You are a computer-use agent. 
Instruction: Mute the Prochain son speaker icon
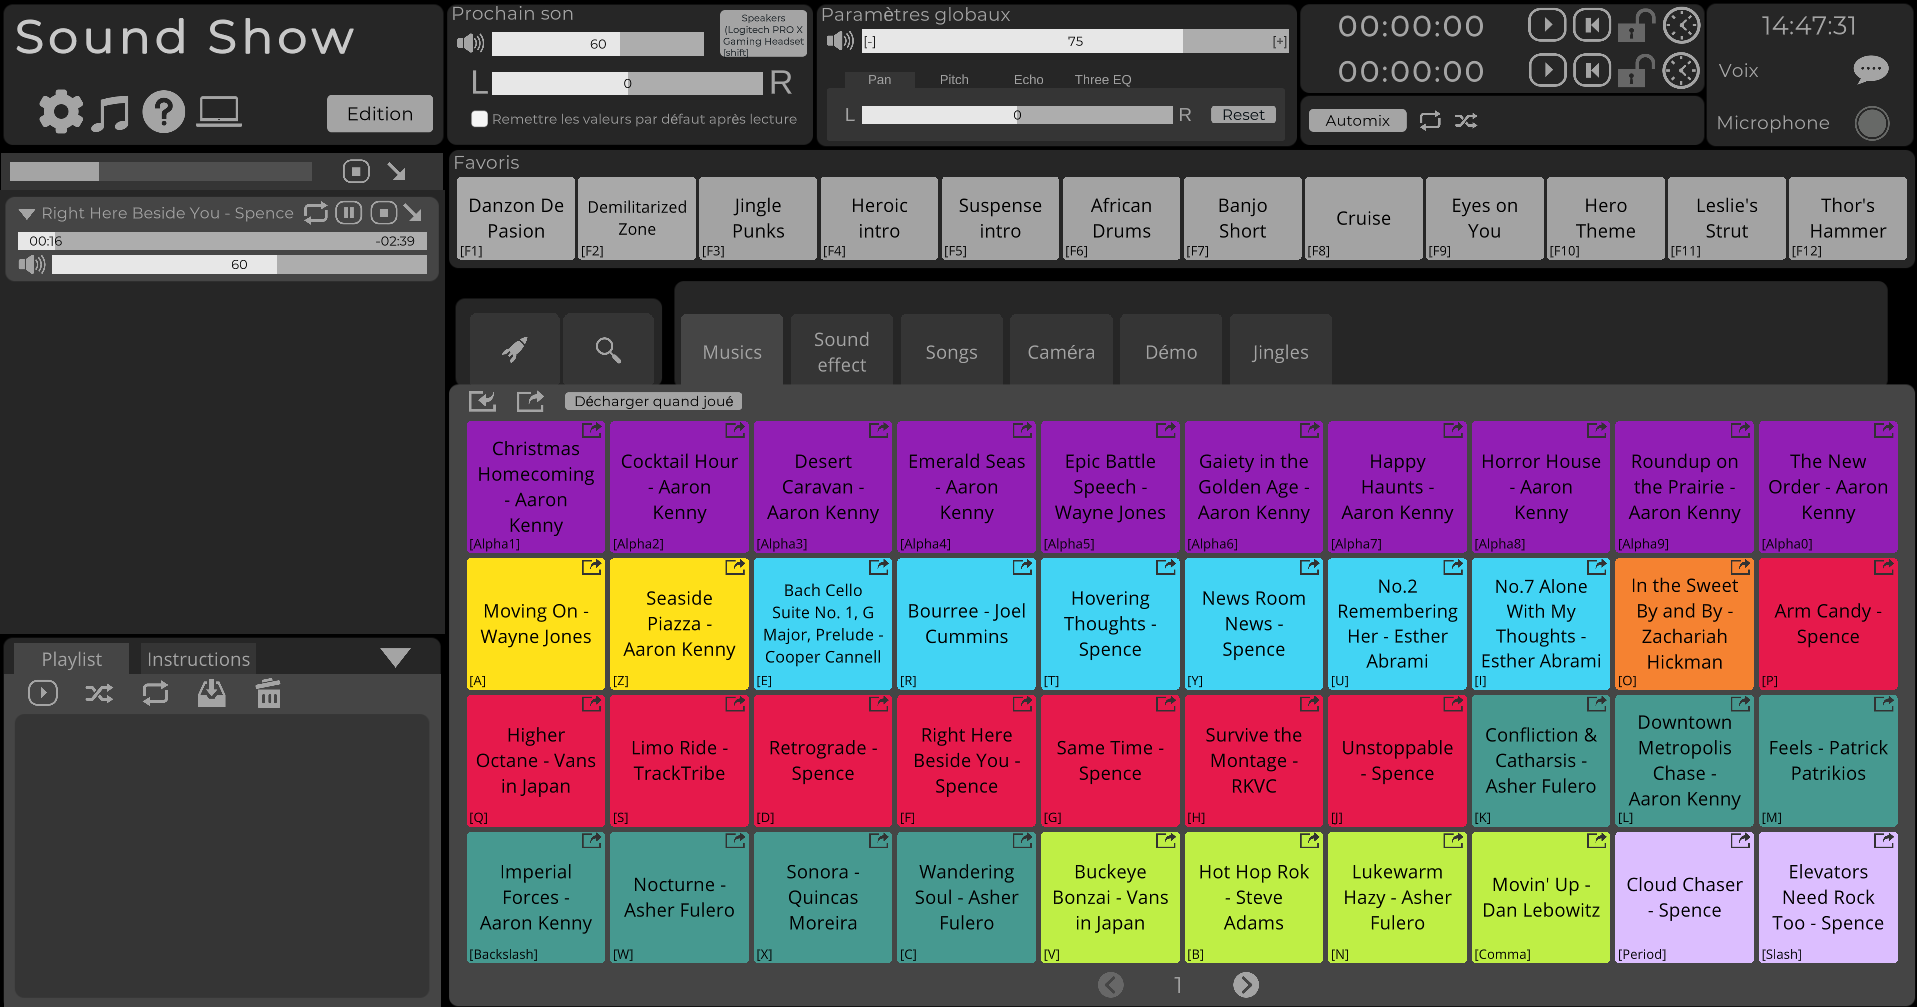[470, 43]
